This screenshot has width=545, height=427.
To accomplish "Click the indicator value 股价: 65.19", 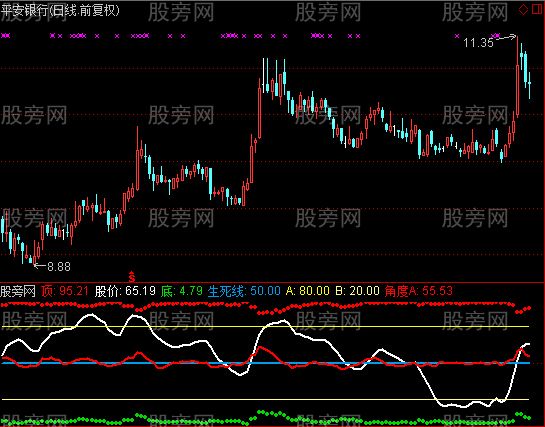I will pyautogui.click(x=125, y=291).
